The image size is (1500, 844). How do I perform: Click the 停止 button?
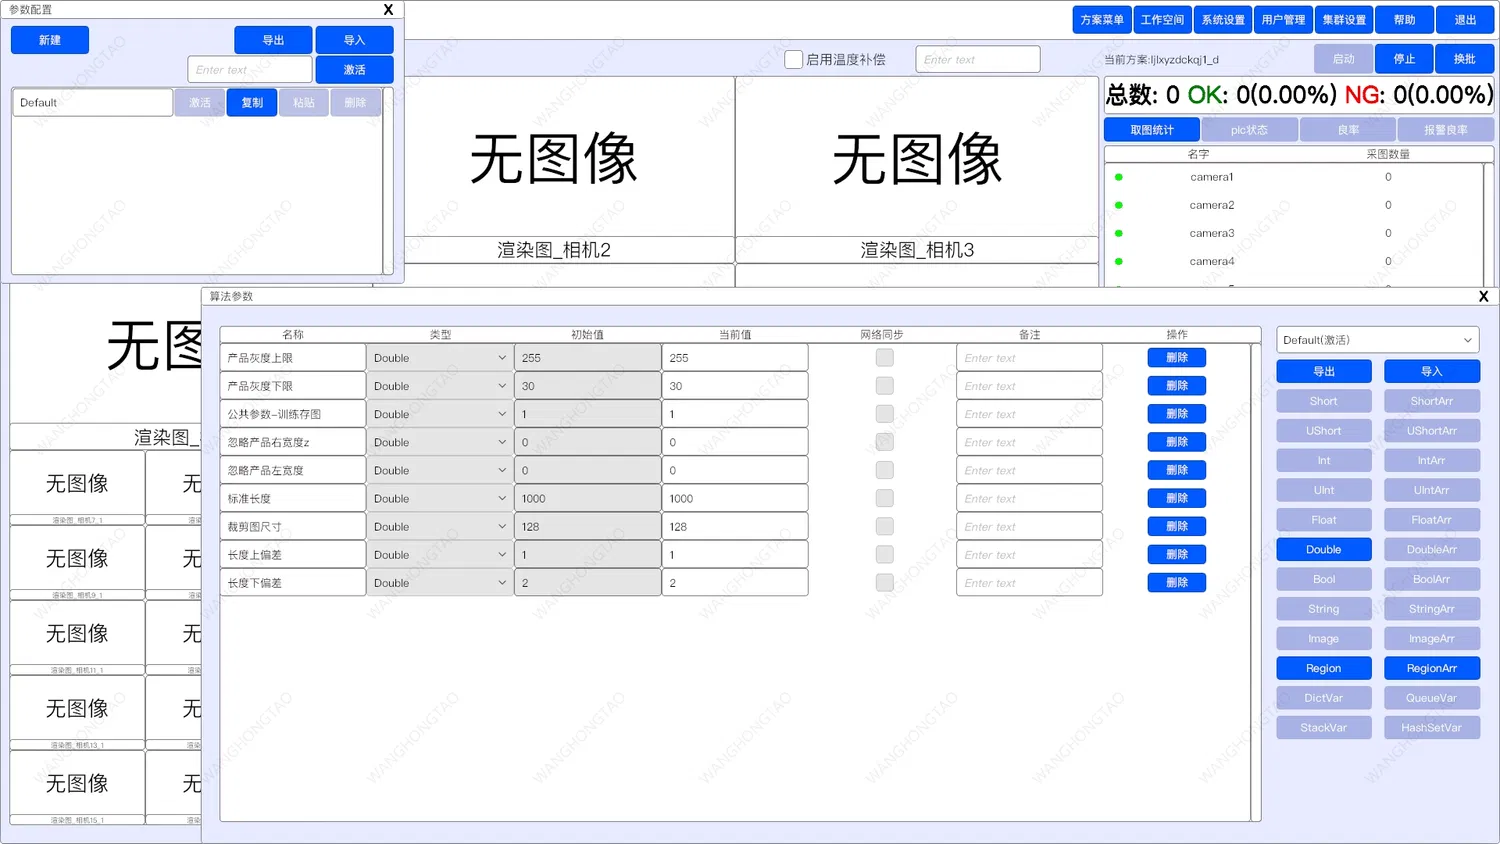pos(1404,59)
